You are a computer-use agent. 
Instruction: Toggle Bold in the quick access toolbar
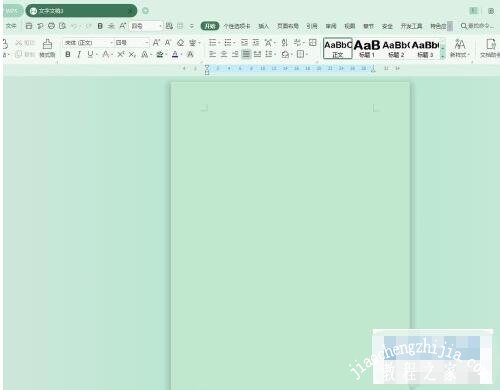click(100, 26)
